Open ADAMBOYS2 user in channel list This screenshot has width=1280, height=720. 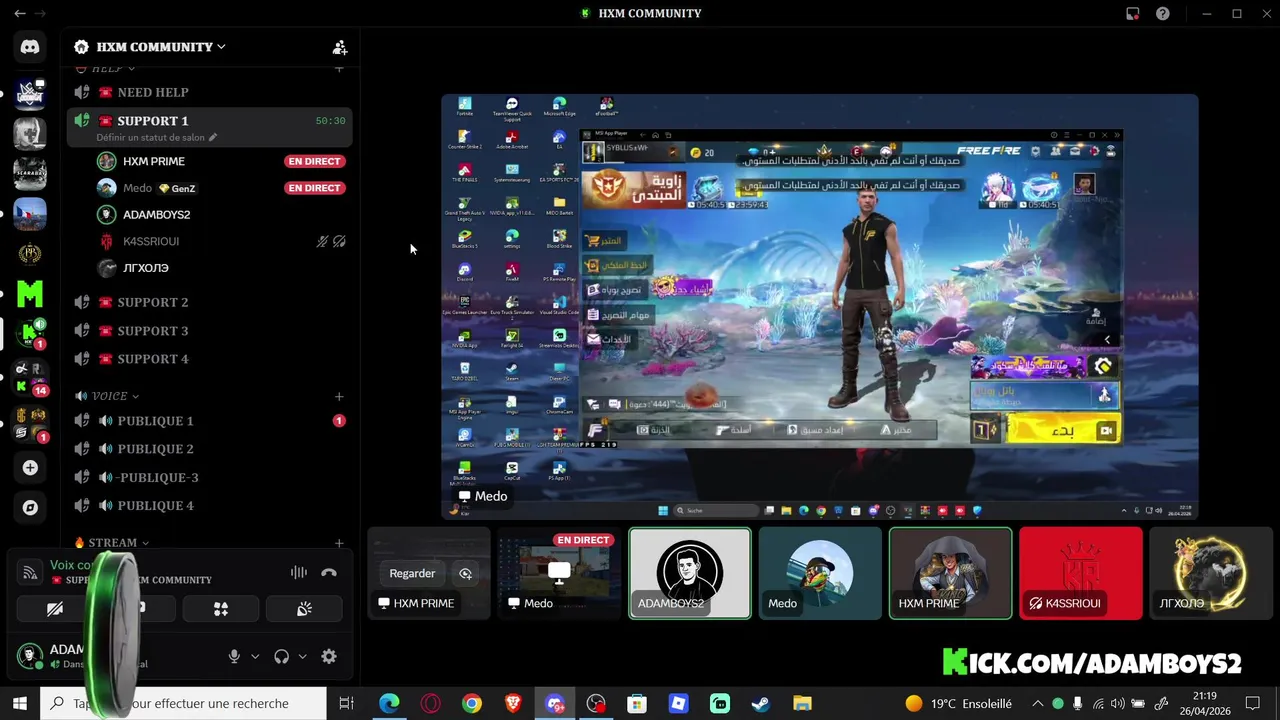click(x=220, y=214)
